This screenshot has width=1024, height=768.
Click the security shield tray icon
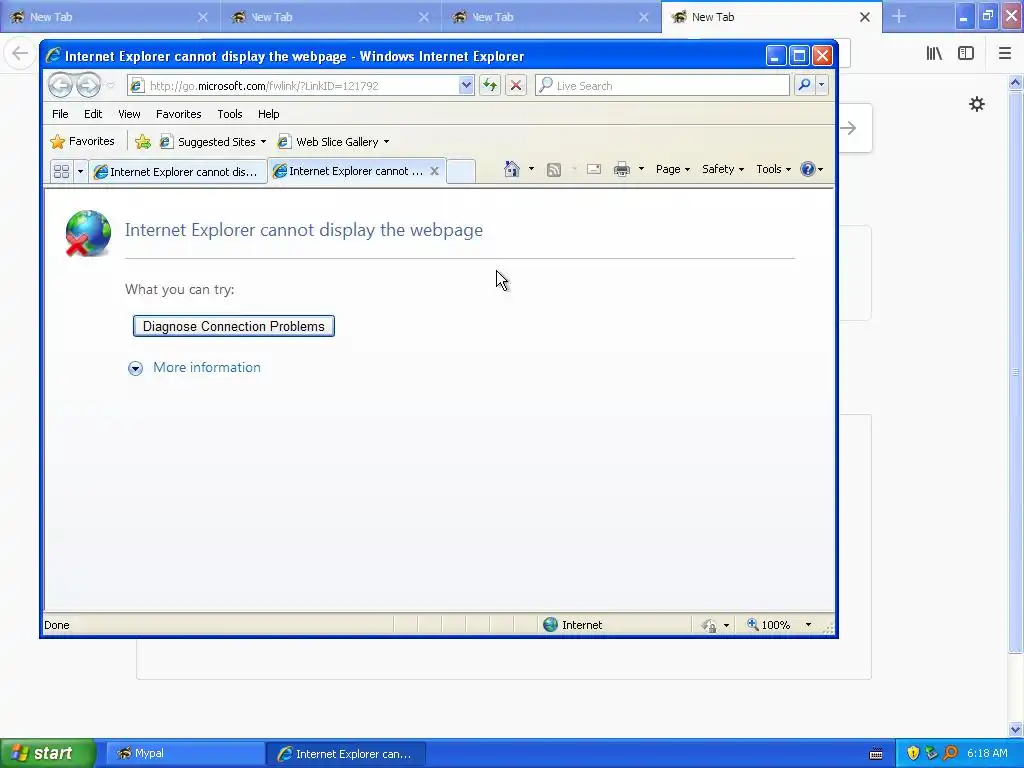point(913,753)
